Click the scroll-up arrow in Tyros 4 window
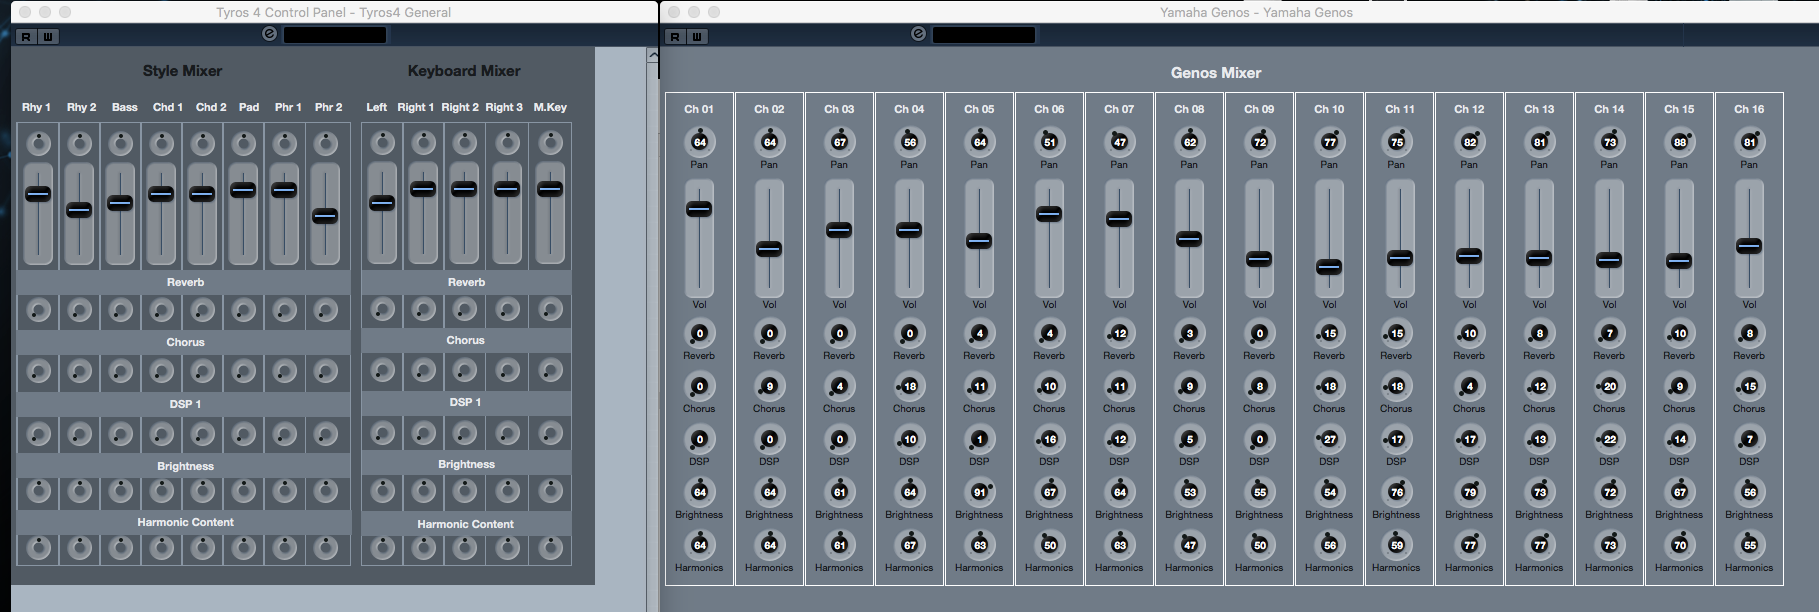 click(x=653, y=56)
